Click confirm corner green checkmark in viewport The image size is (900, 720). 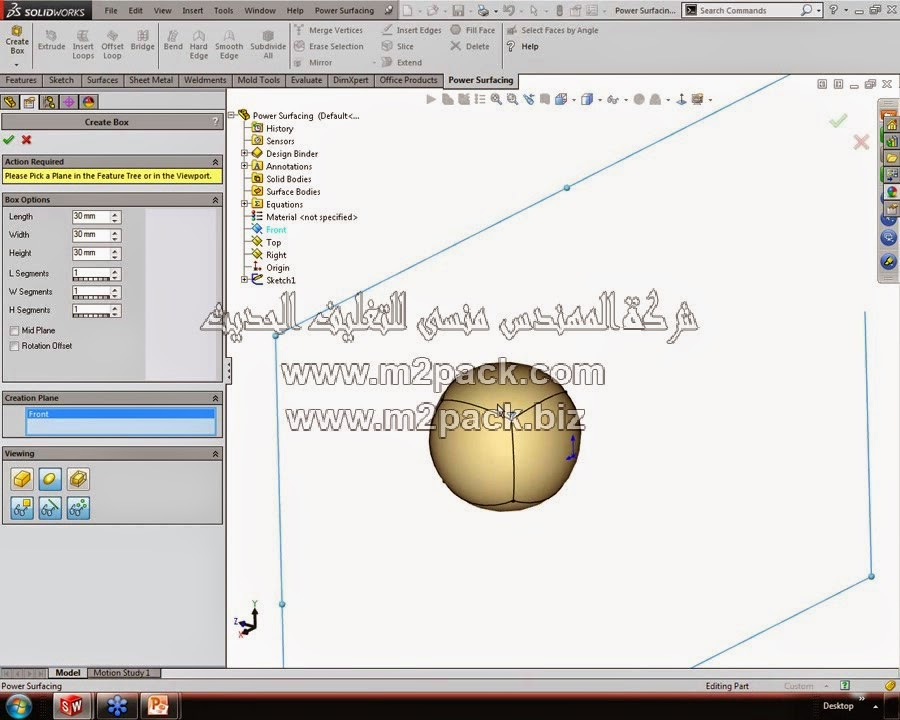coord(838,120)
